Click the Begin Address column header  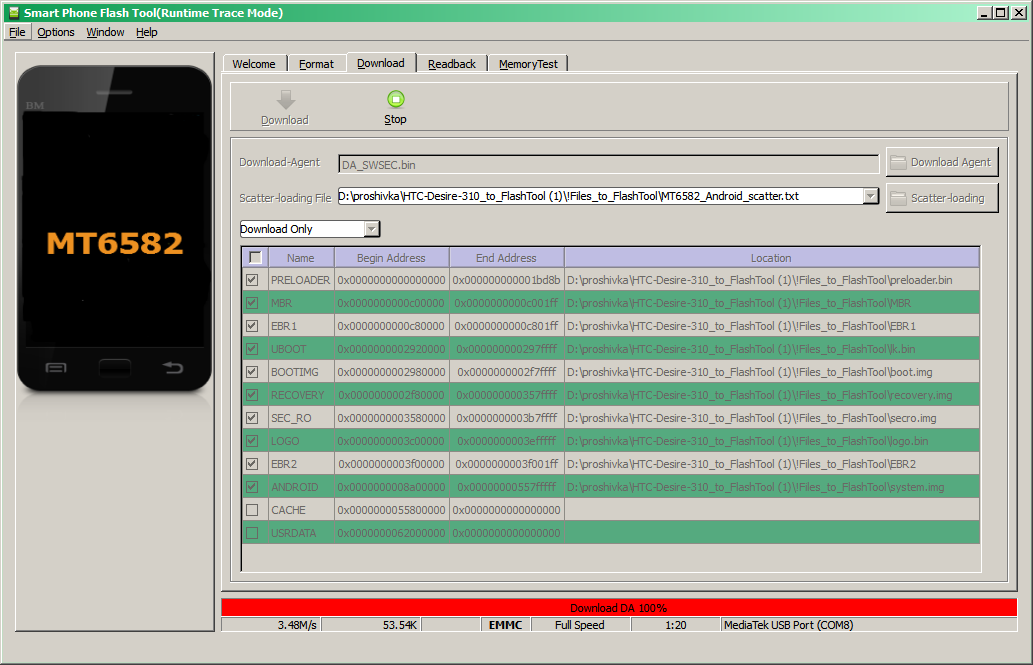point(391,258)
